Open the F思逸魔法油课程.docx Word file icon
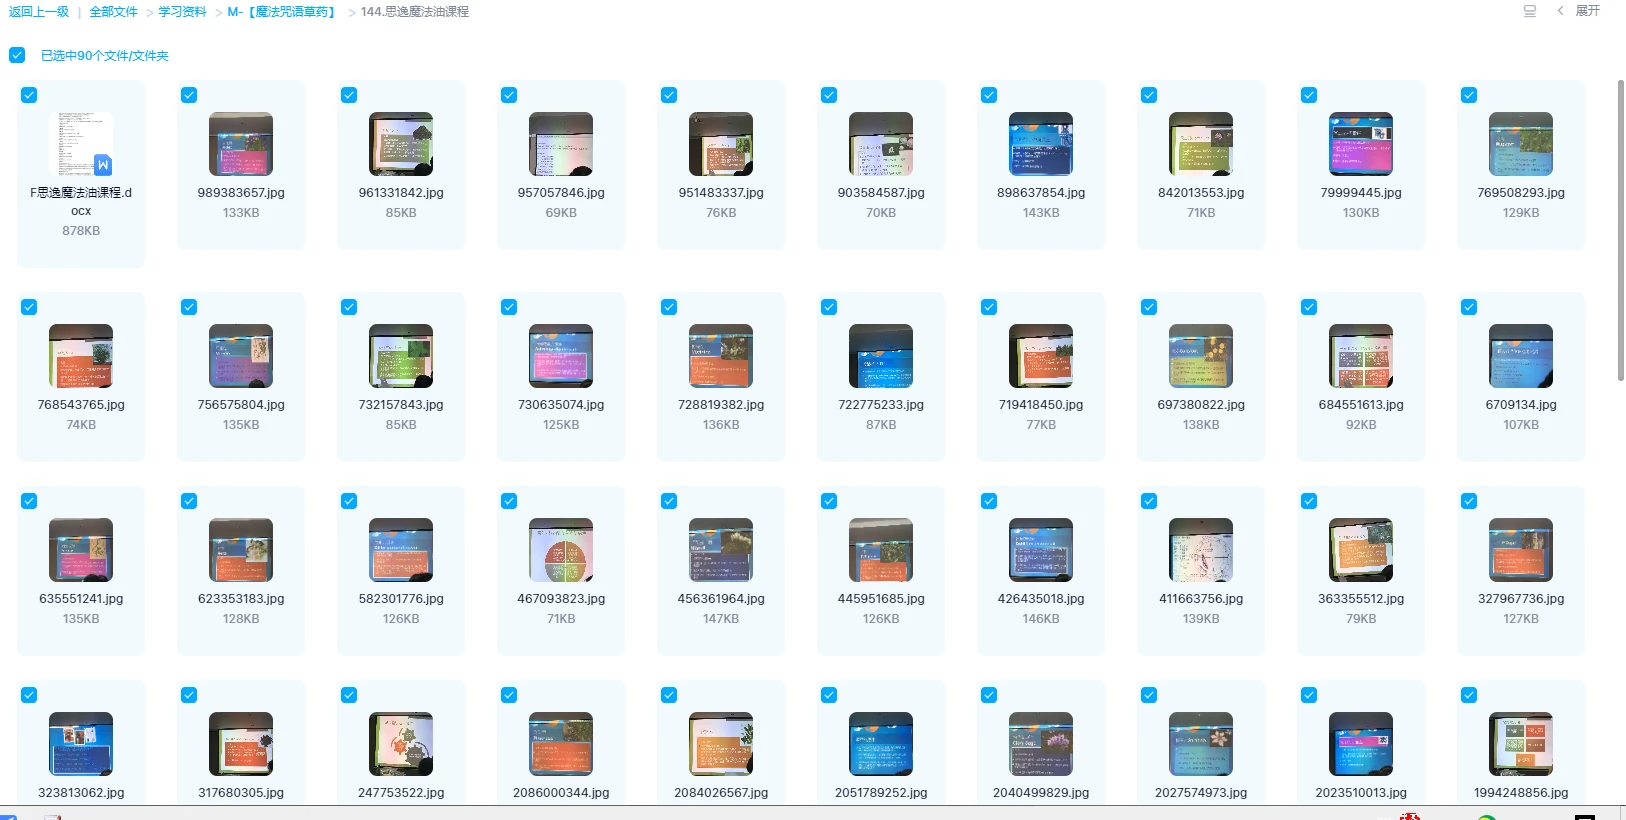This screenshot has height=820, width=1626. coord(81,144)
